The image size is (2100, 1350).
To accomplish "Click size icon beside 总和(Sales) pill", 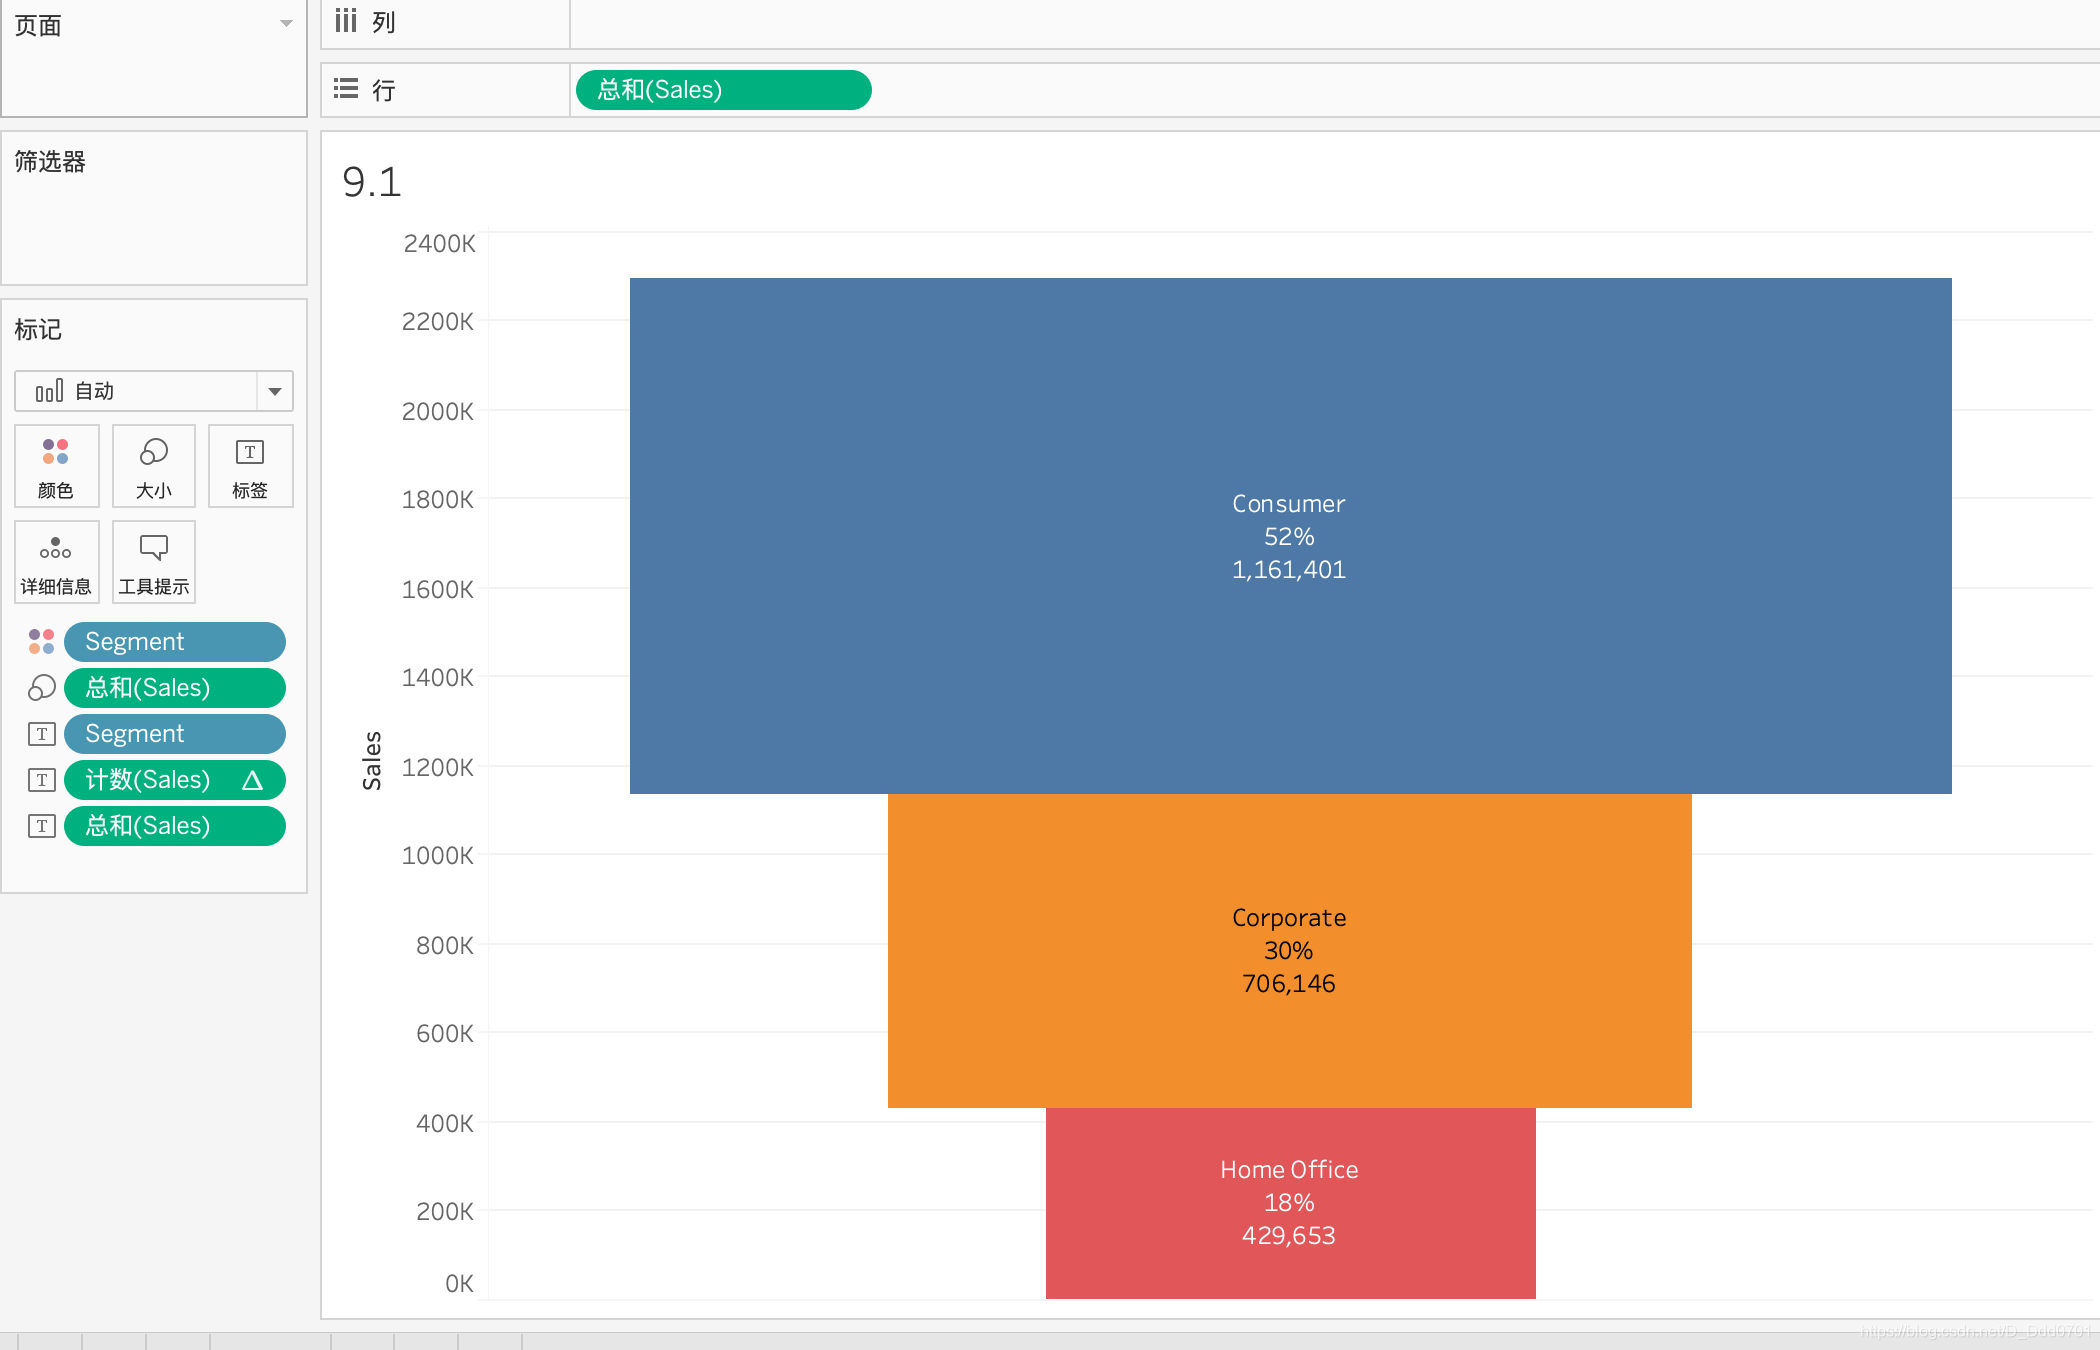I will pyautogui.click(x=41, y=688).
